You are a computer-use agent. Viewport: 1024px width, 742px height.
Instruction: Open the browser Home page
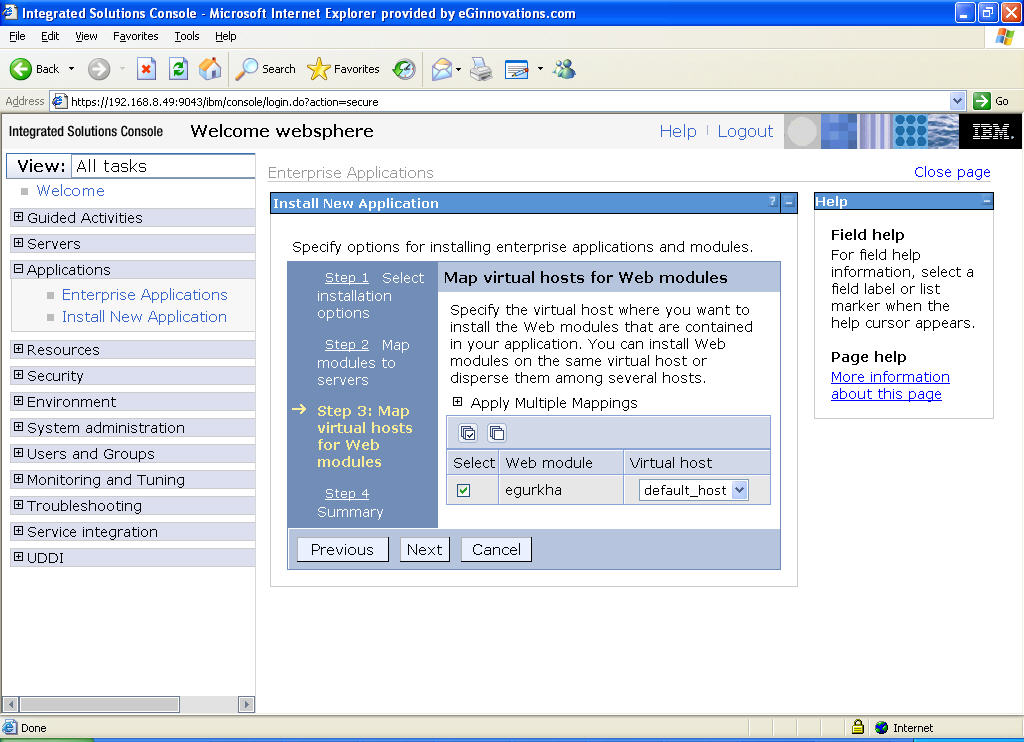pos(209,68)
